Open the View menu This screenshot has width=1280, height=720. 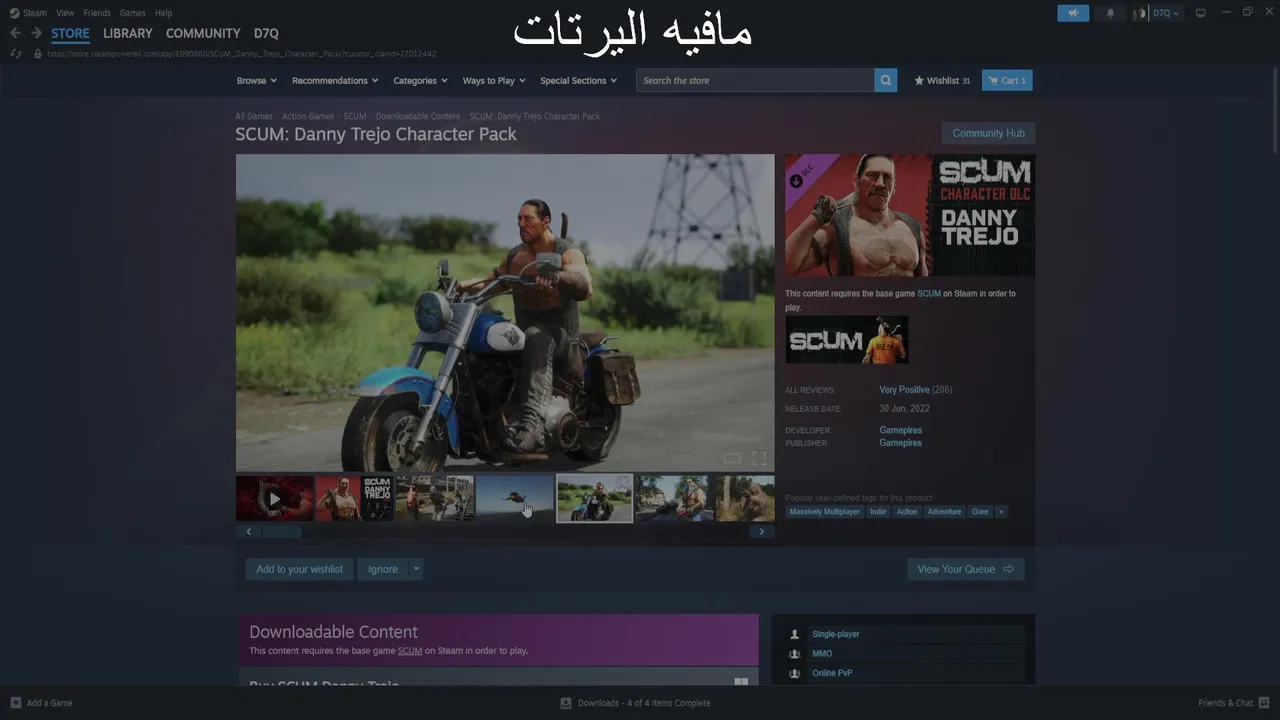click(65, 13)
